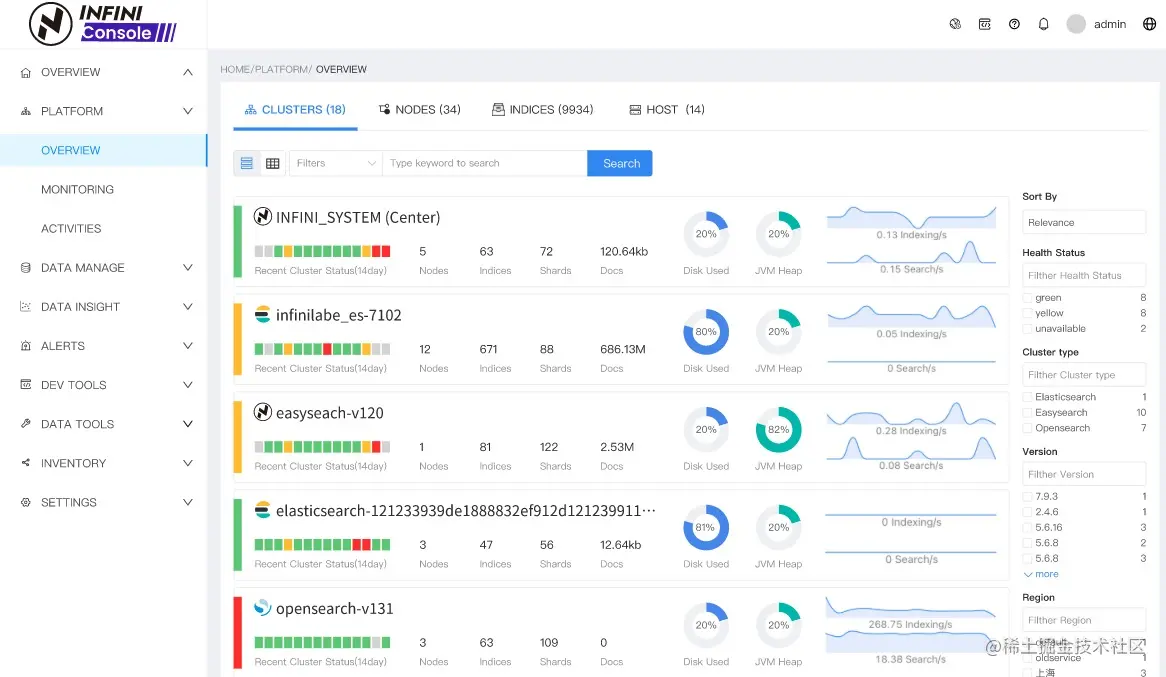Click the DATA MANAGE database icon
1166x677 pixels.
[26, 268]
